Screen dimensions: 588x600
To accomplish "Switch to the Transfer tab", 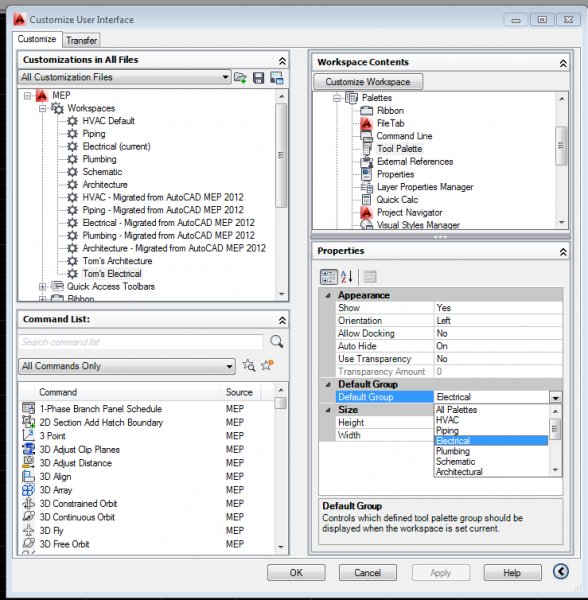I will (81, 40).
